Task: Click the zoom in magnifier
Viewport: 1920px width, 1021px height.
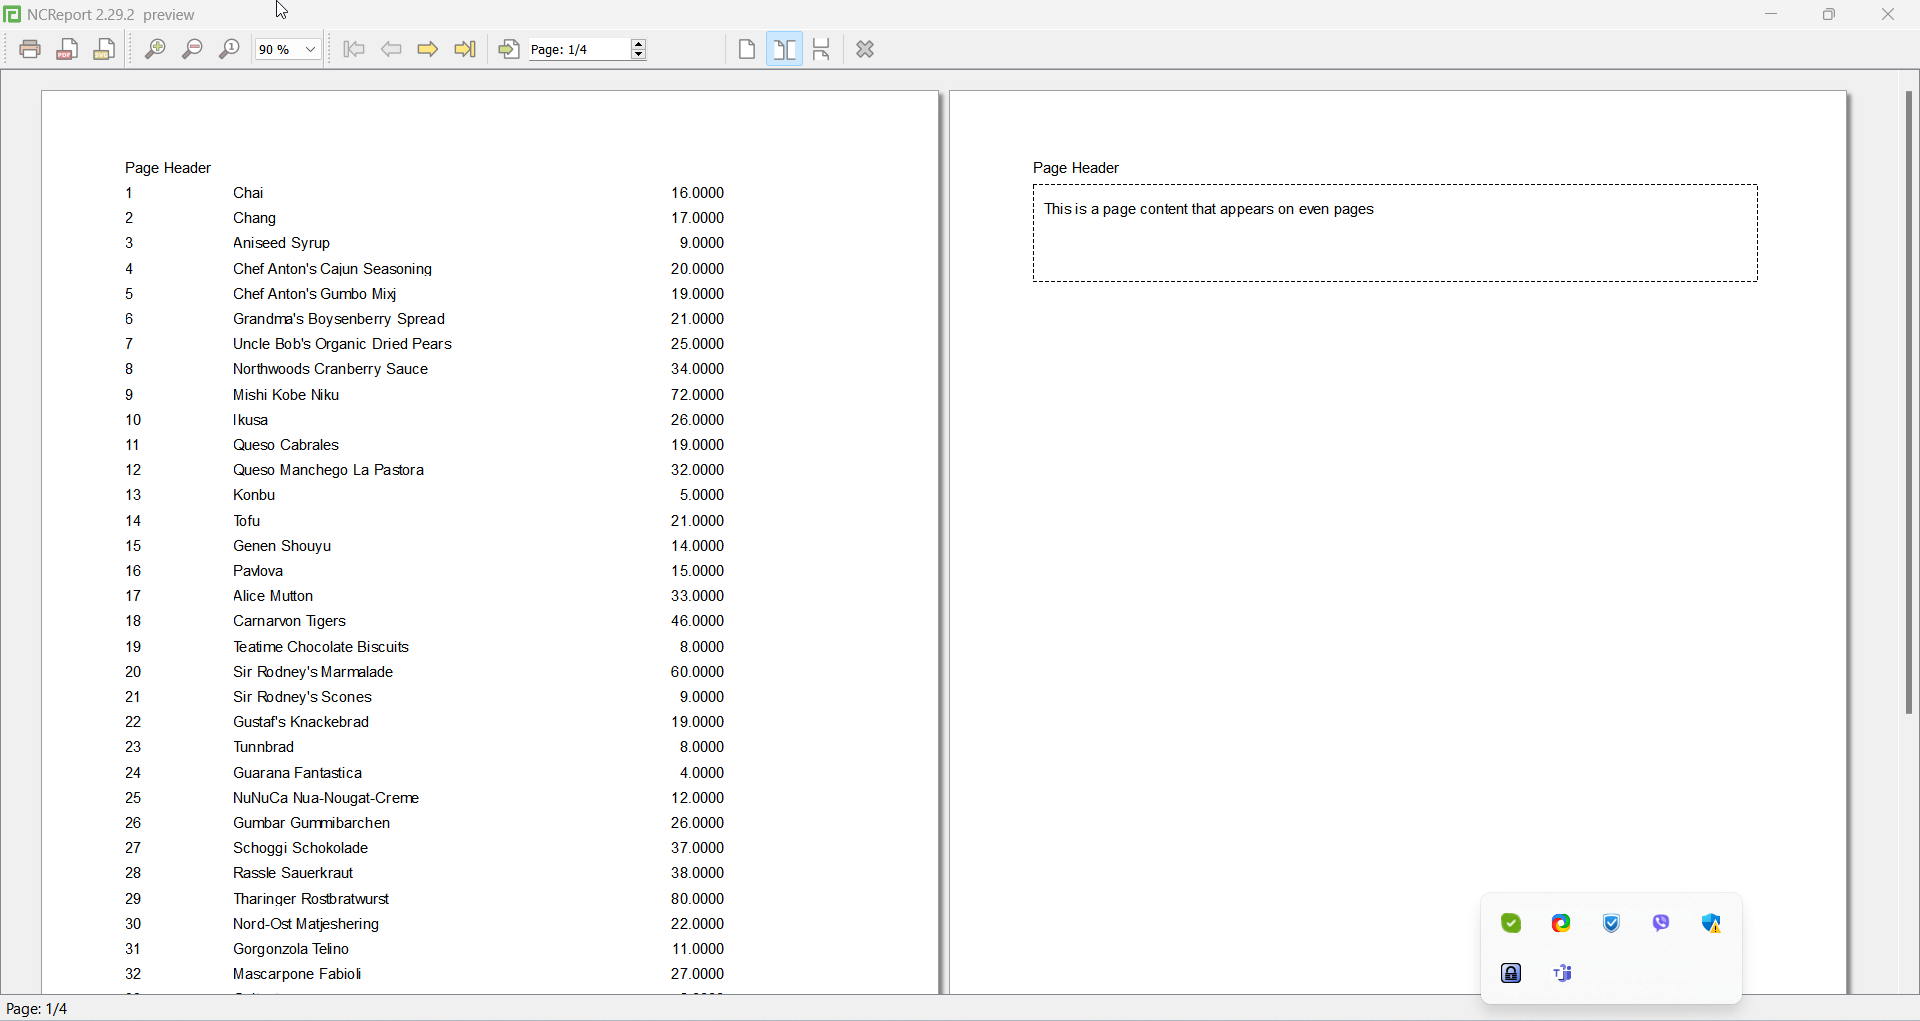Action: coord(155,49)
